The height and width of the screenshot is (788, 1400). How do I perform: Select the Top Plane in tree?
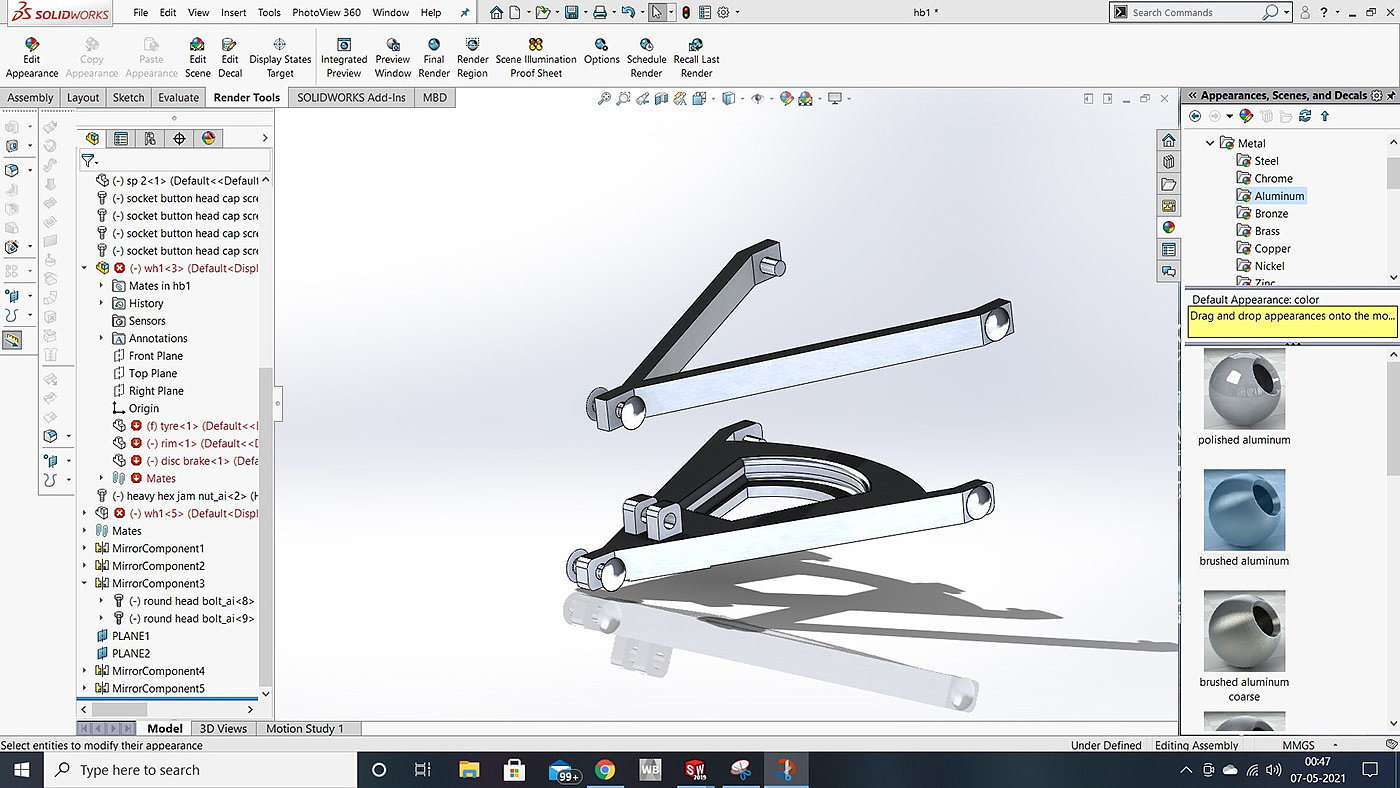[152, 373]
